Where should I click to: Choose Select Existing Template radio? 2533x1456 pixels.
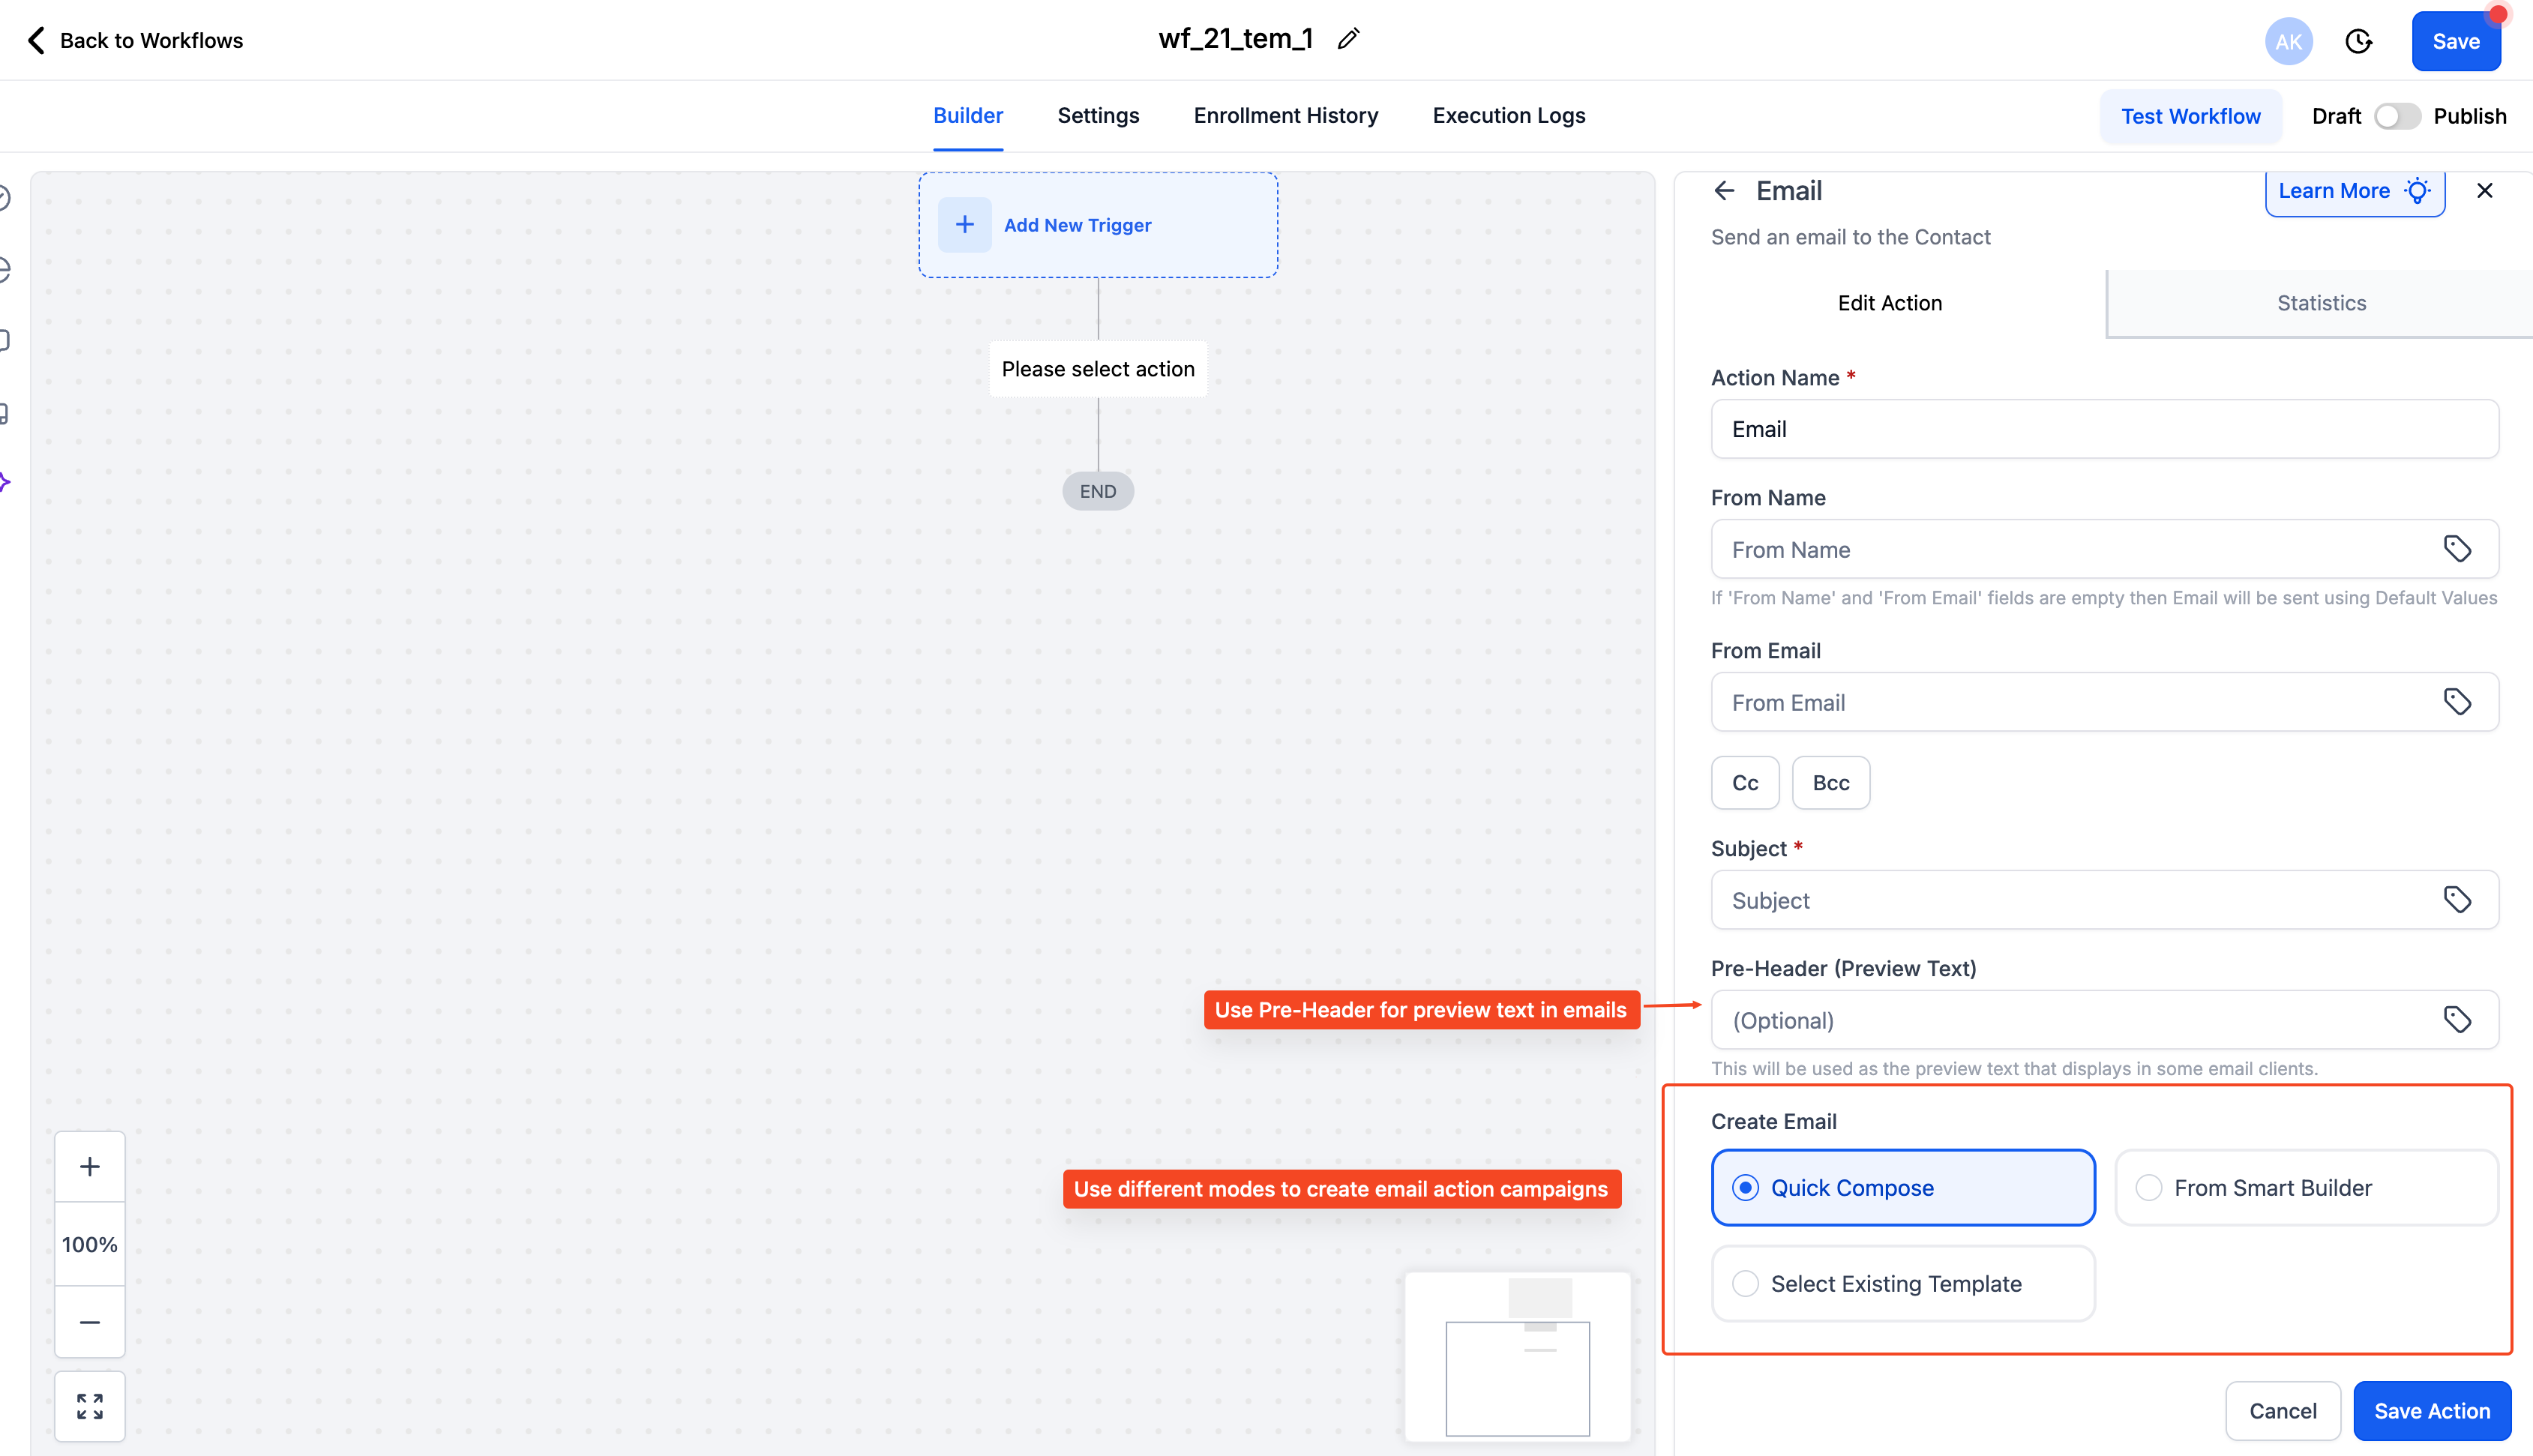pos(1745,1284)
